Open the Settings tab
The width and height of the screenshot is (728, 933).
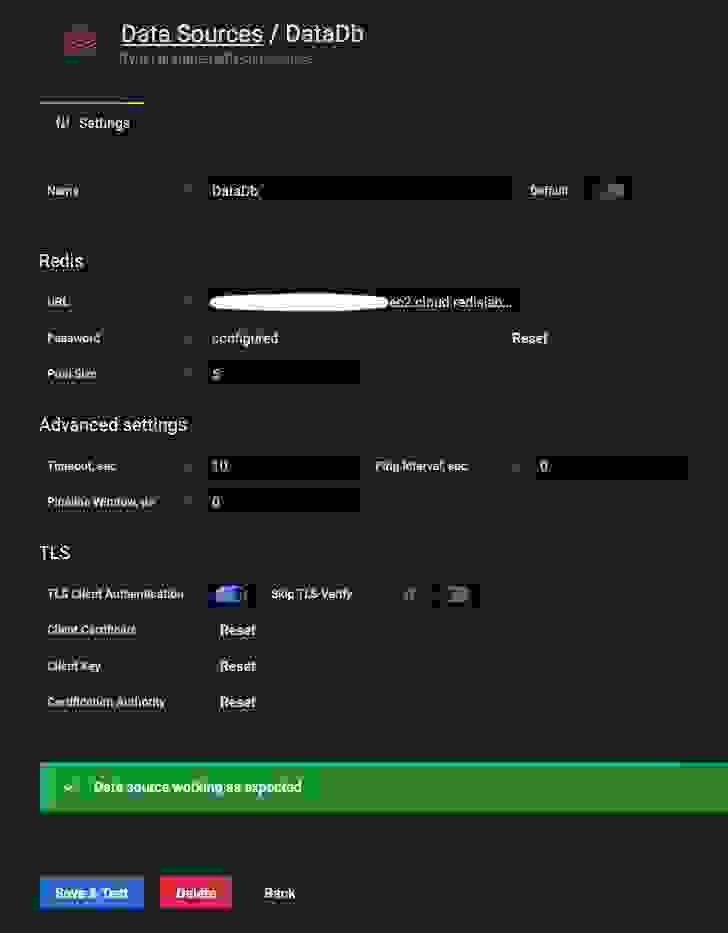coord(93,123)
